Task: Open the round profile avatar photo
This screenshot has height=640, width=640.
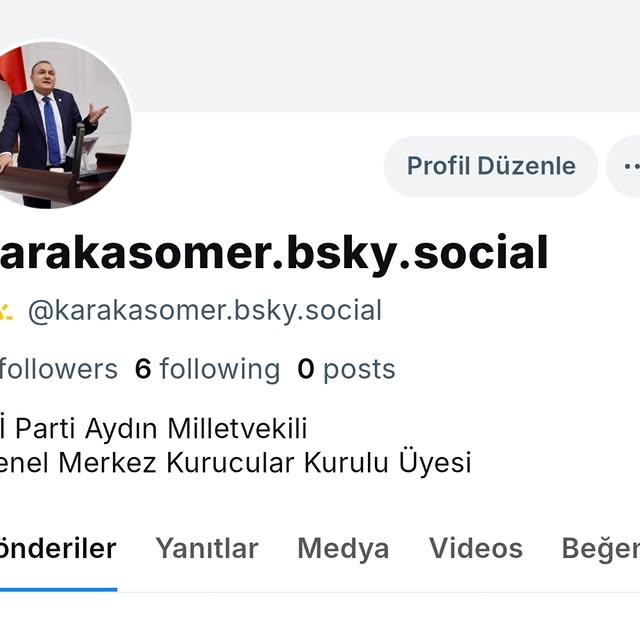Action: [x=62, y=124]
